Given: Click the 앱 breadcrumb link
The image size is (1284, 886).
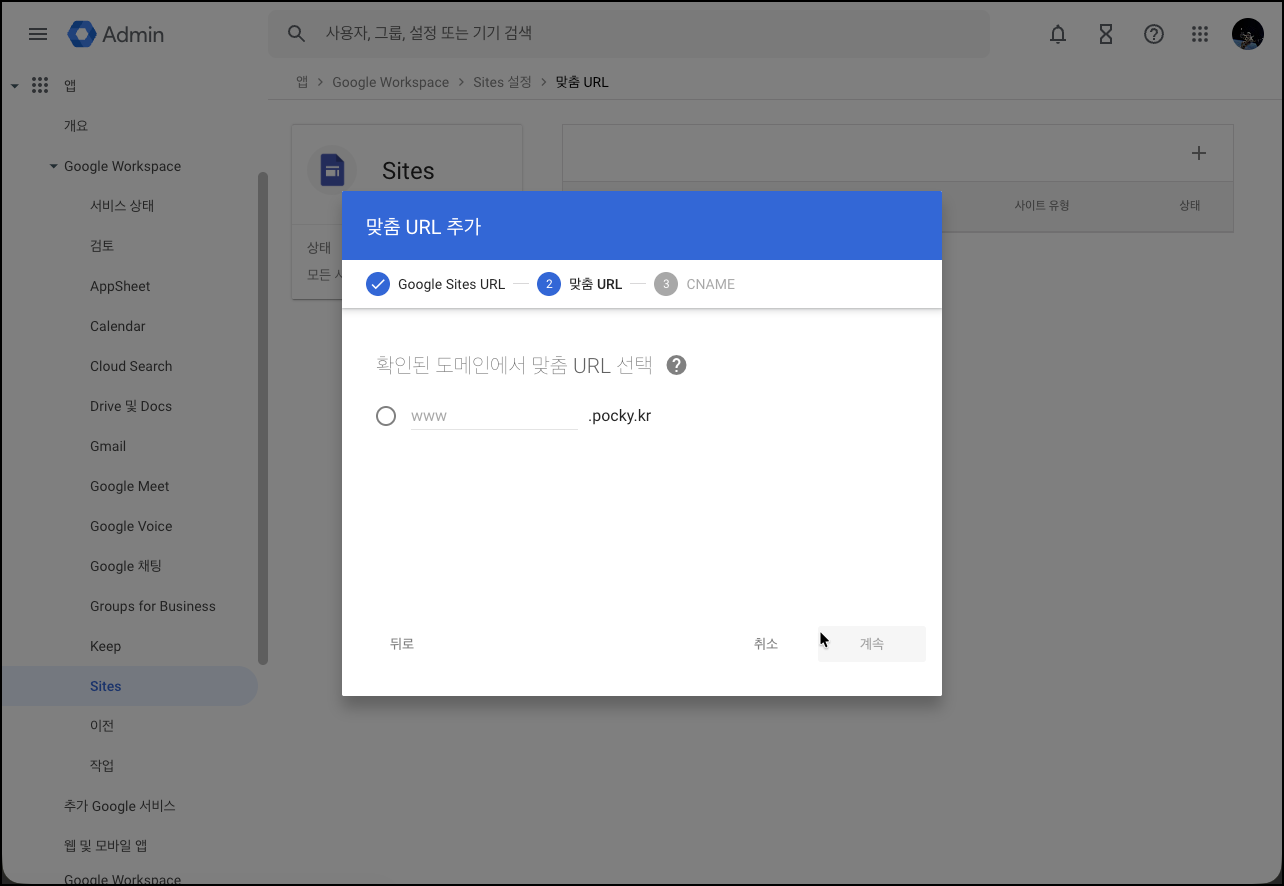Looking at the screenshot, I should point(302,82).
